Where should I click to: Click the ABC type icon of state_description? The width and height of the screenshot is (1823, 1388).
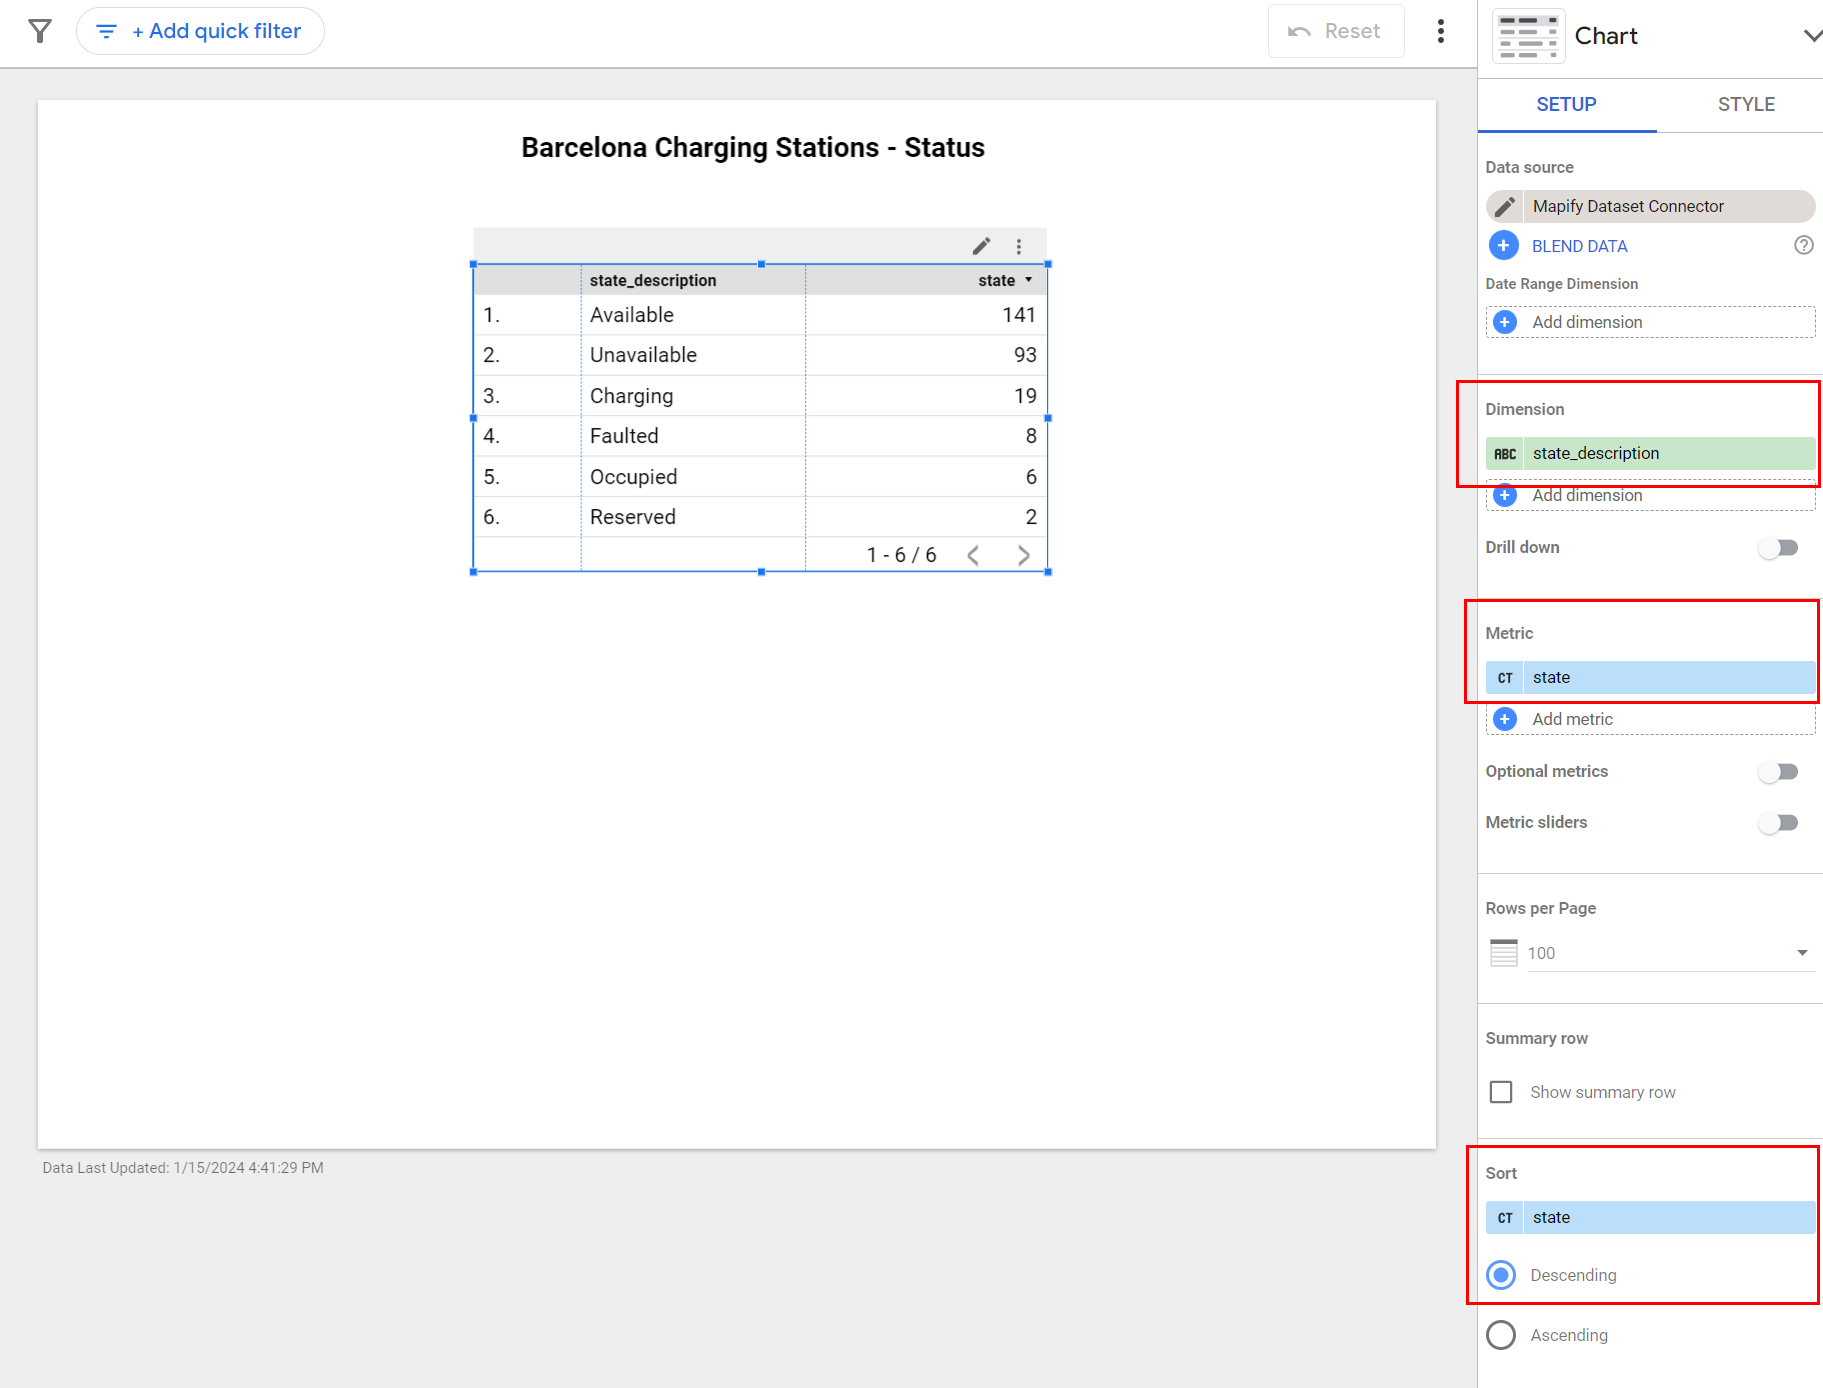click(x=1505, y=453)
